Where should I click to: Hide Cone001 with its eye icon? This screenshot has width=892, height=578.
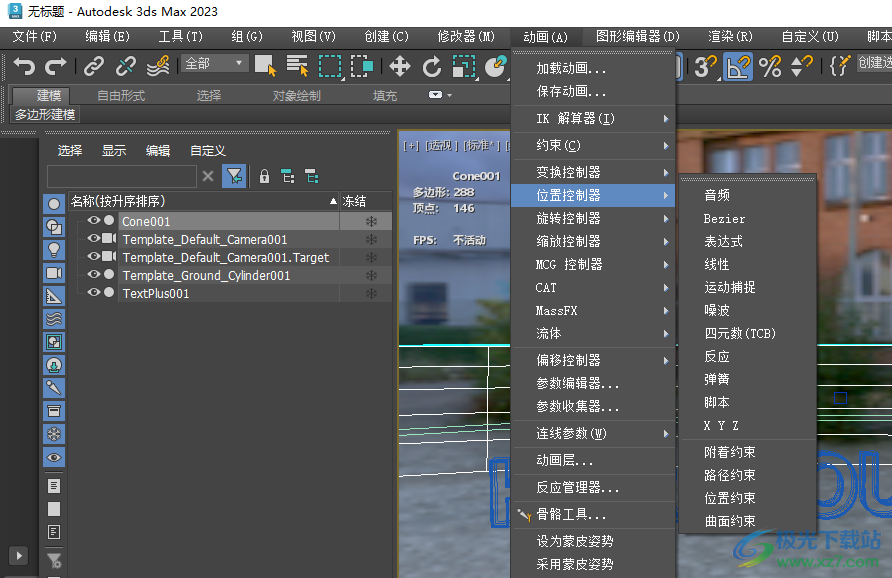[x=94, y=221]
